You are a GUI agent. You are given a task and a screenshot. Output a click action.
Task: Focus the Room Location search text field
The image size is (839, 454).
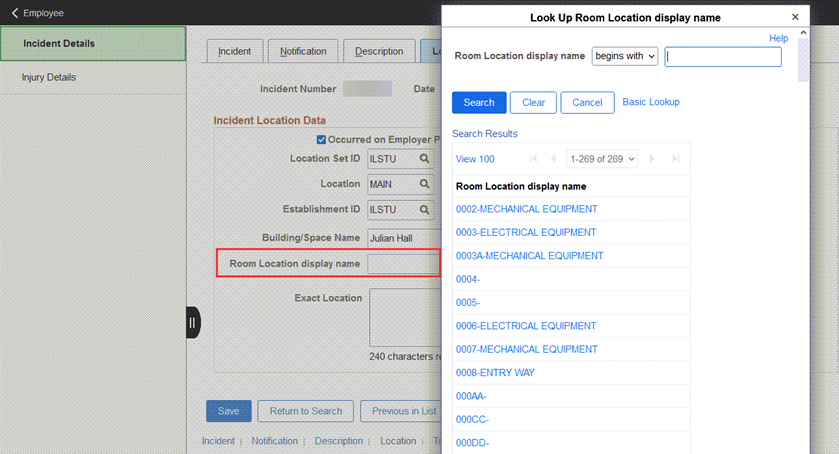click(x=723, y=57)
